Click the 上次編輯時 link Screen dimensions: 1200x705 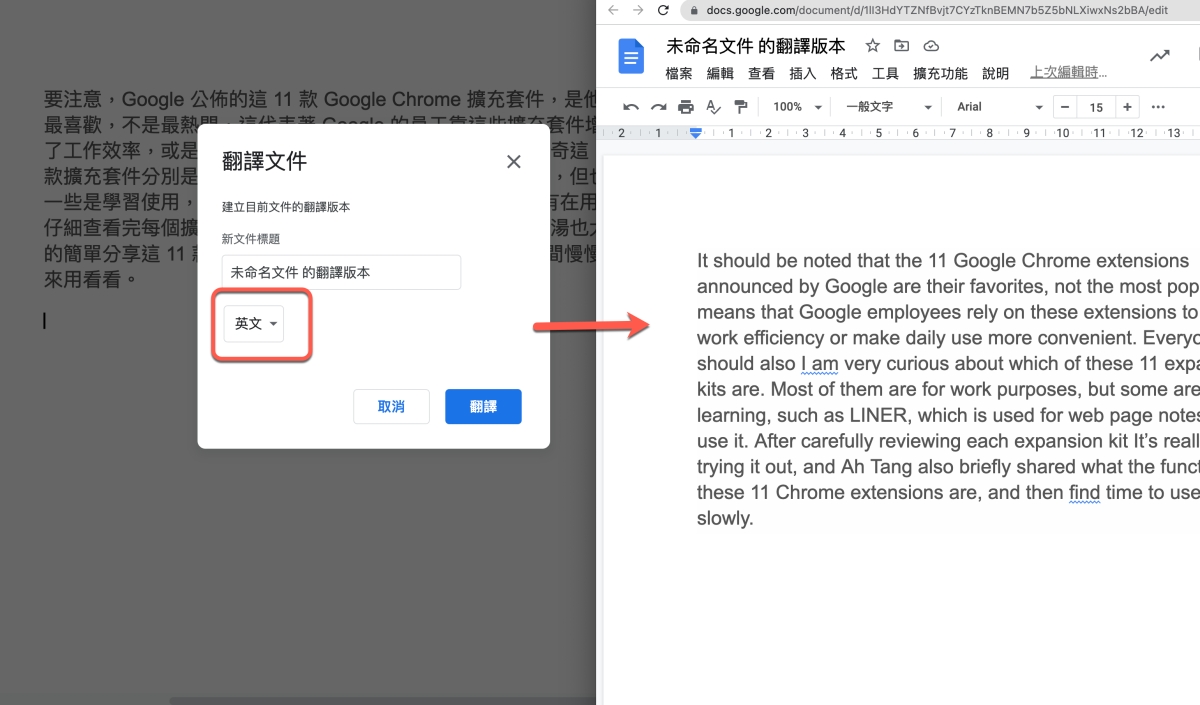[x=1069, y=72]
